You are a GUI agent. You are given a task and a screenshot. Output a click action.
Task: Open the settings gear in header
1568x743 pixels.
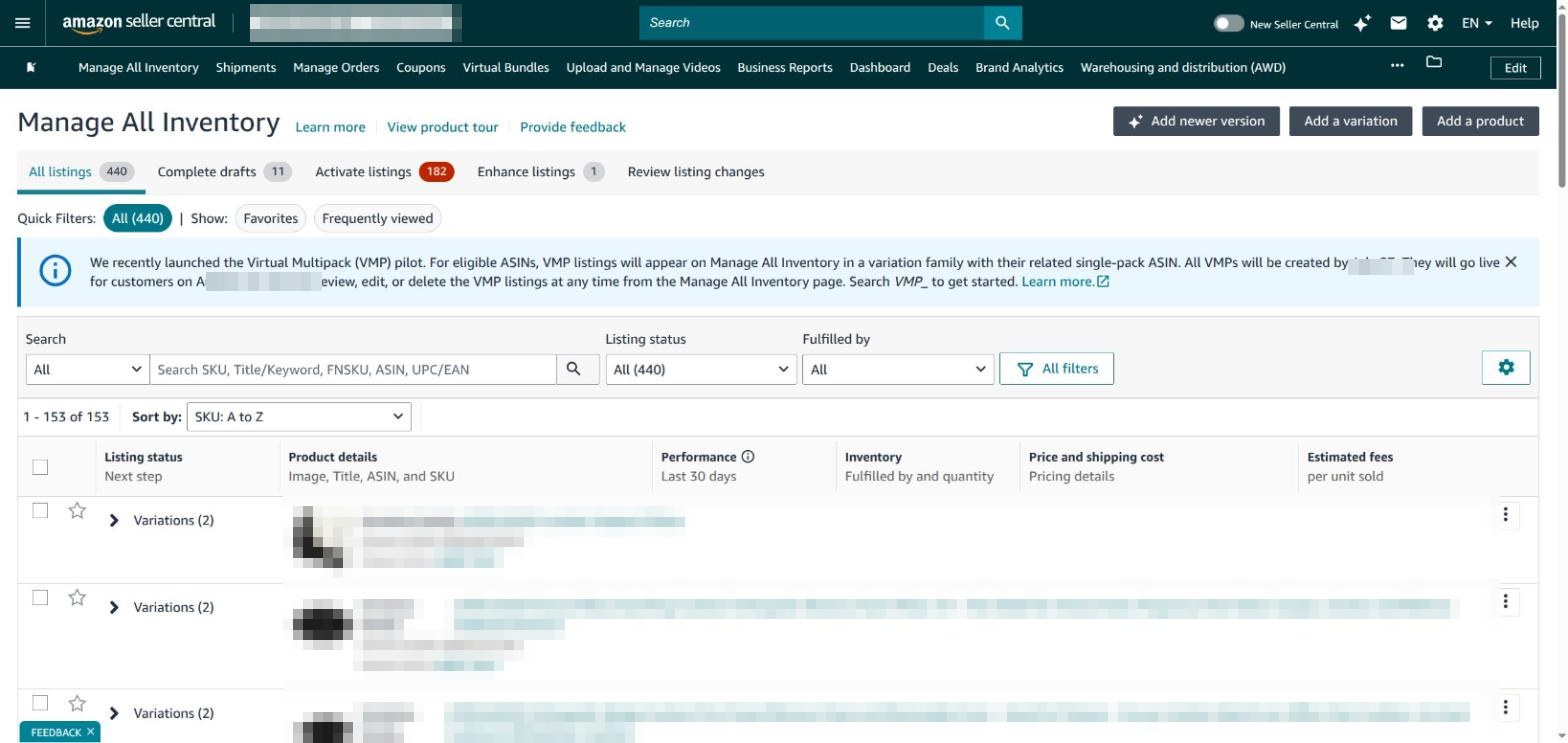point(1435,23)
